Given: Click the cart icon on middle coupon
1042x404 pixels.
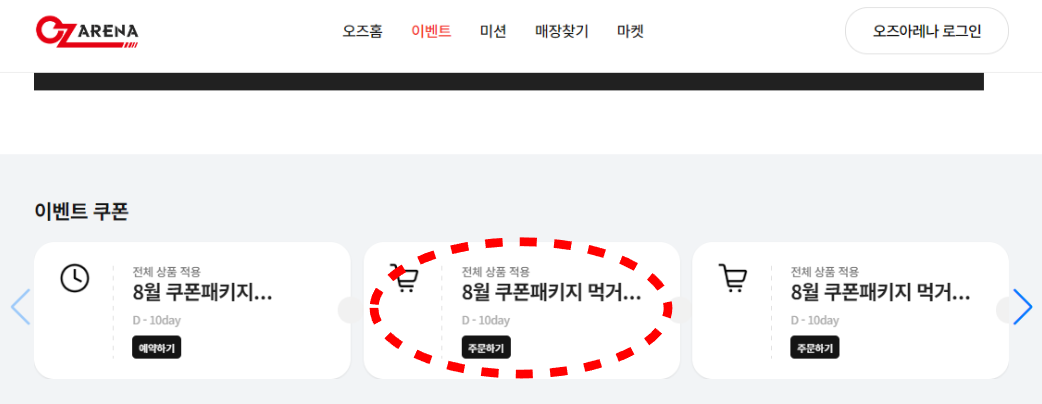Looking at the screenshot, I should 404,278.
